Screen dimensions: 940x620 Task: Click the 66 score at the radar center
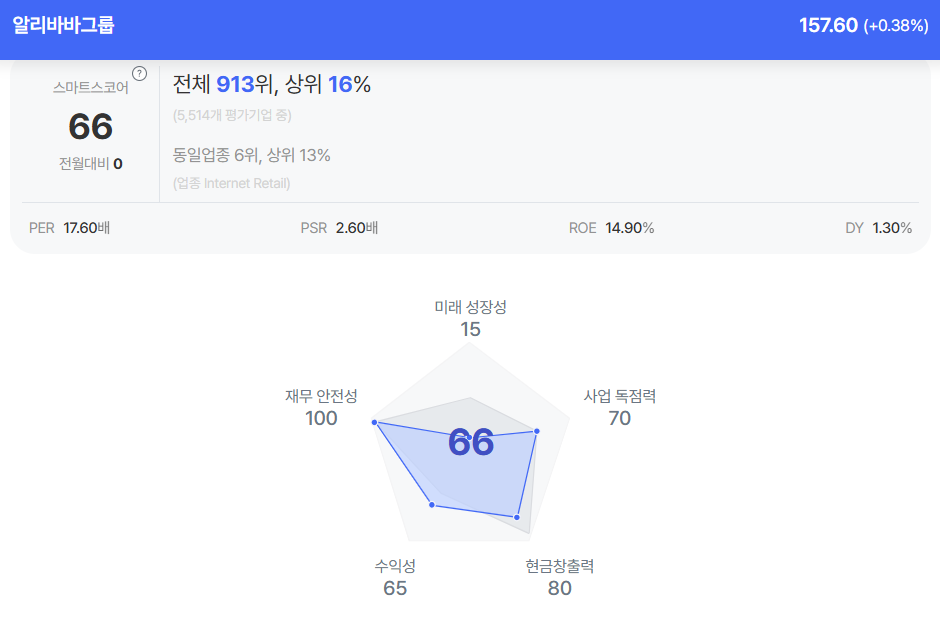[471, 442]
